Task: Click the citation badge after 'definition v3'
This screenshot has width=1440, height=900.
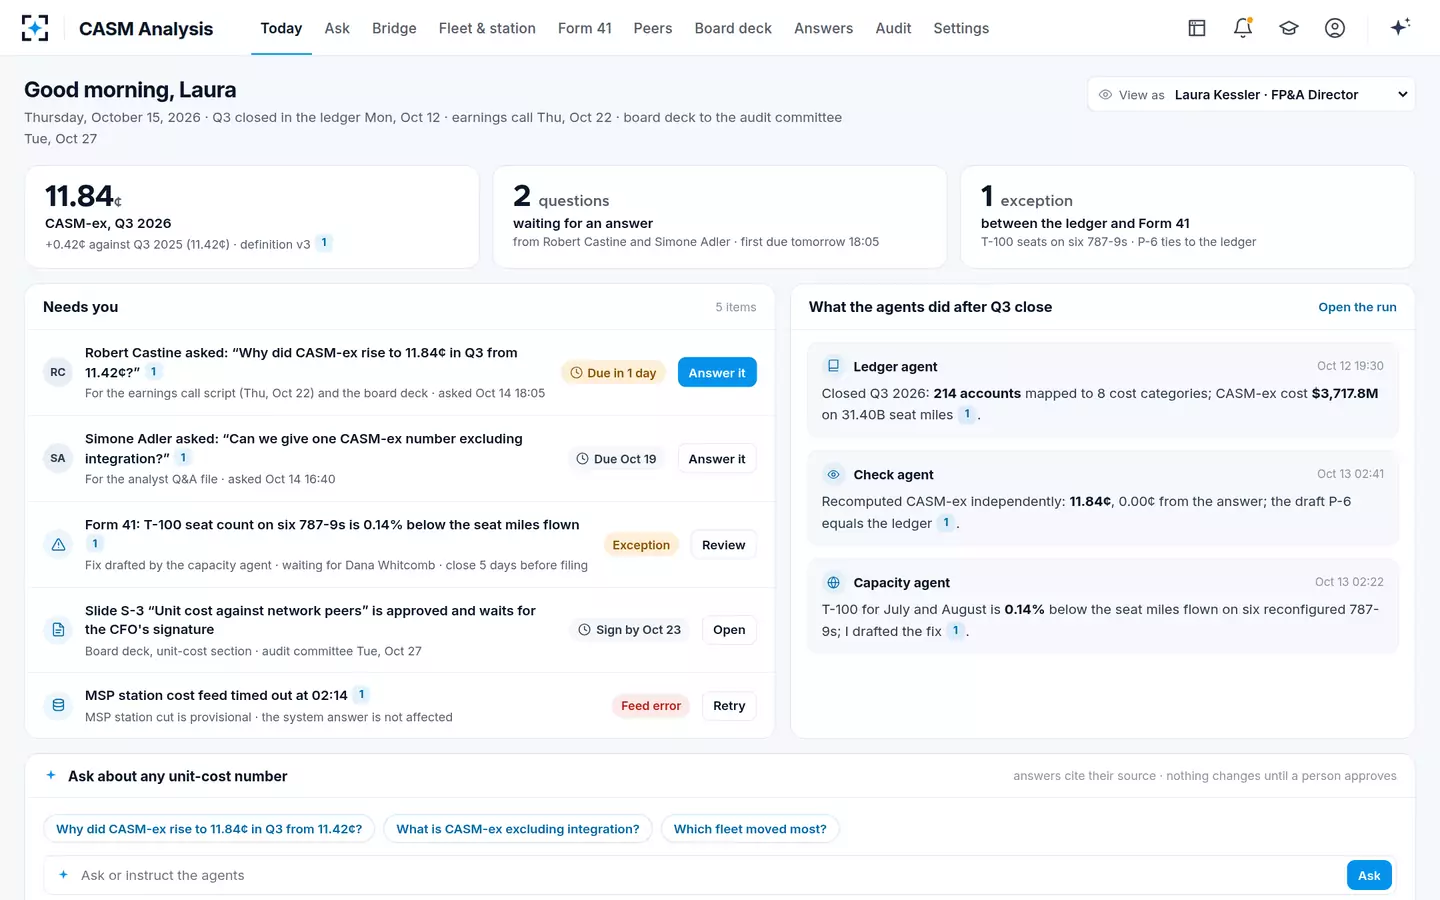Action: (x=324, y=243)
